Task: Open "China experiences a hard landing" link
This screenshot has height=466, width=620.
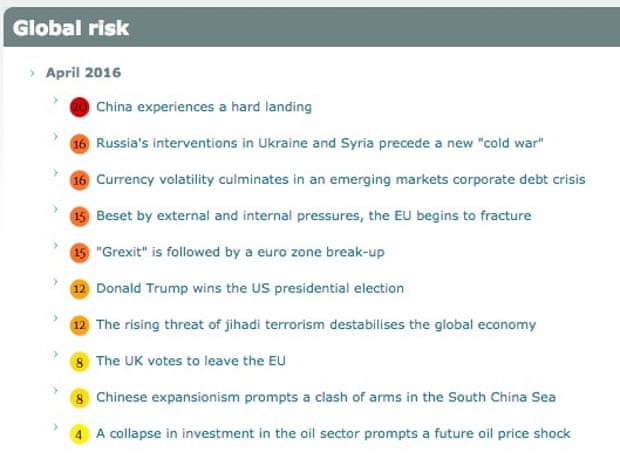Action: pos(204,107)
